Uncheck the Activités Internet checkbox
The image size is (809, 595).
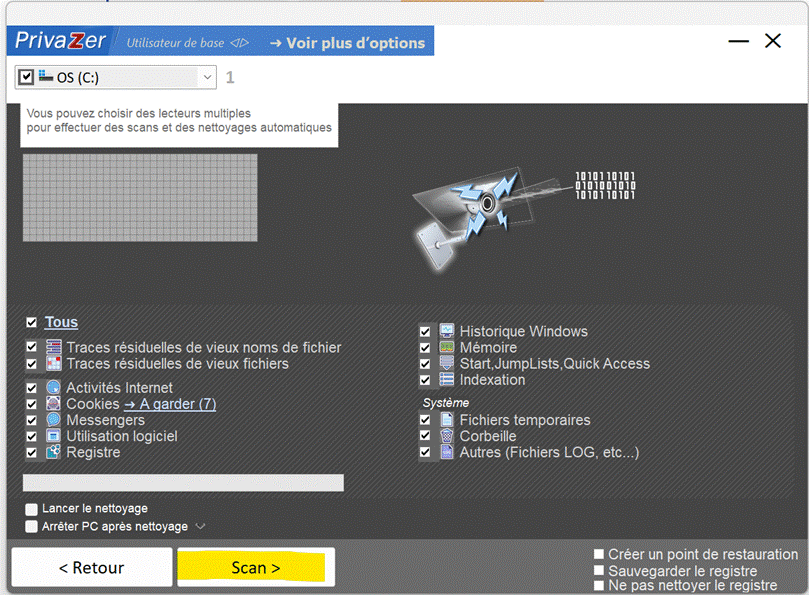pyautogui.click(x=31, y=388)
